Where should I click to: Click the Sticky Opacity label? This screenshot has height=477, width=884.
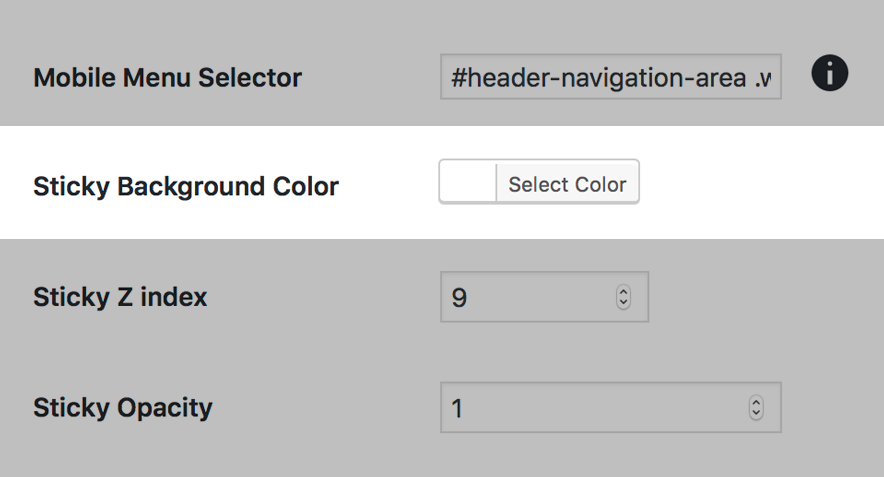pyautogui.click(x=123, y=408)
